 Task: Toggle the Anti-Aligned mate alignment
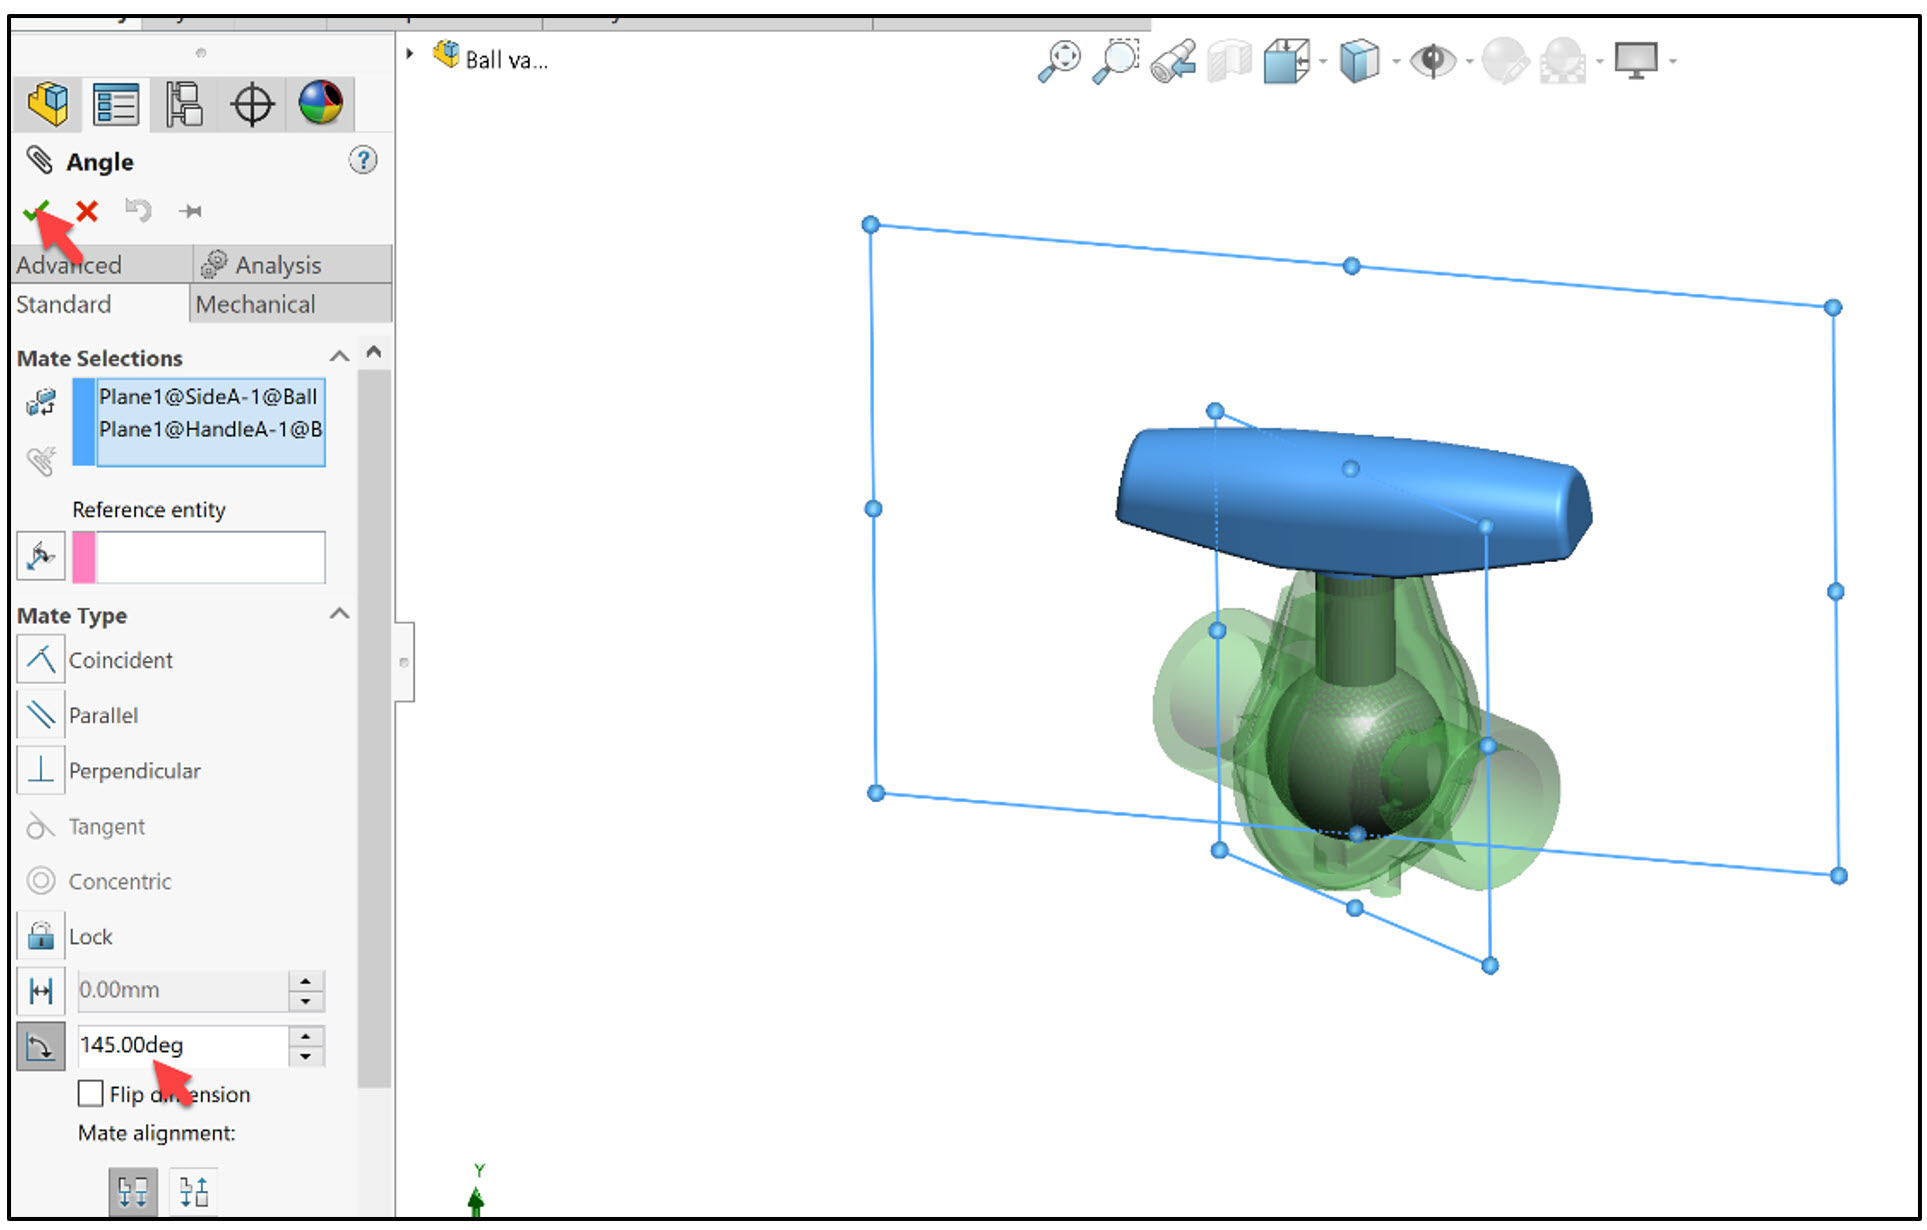coord(193,1190)
